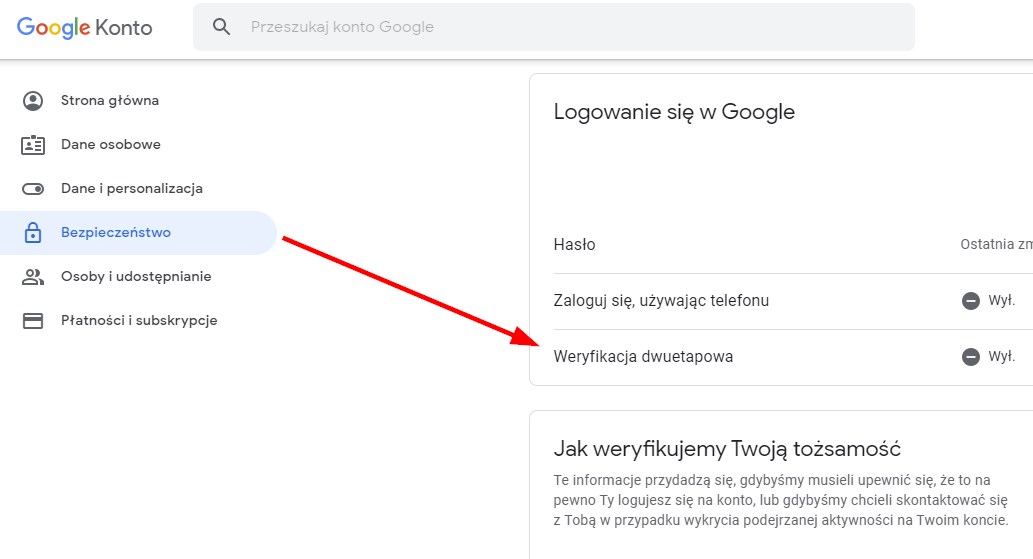This screenshot has height=559, width=1033.
Task: Click the Ostatnia zm password date text
Action: (x=996, y=244)
